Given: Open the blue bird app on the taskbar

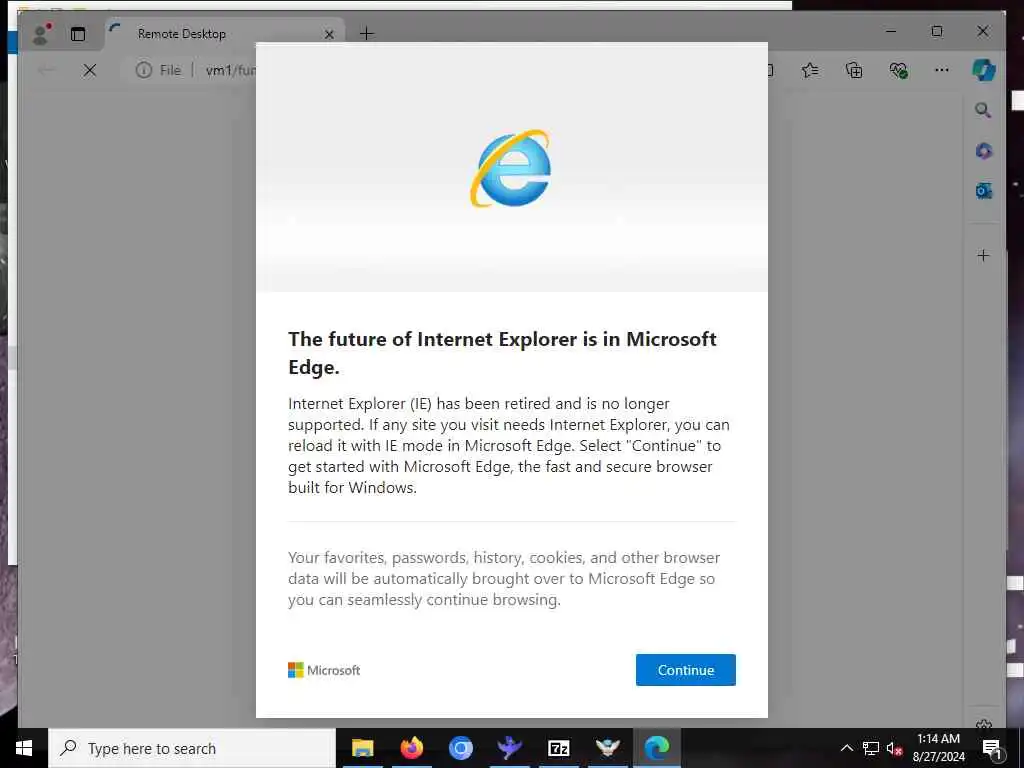Looking at the screenshot, I should (509, 748).
